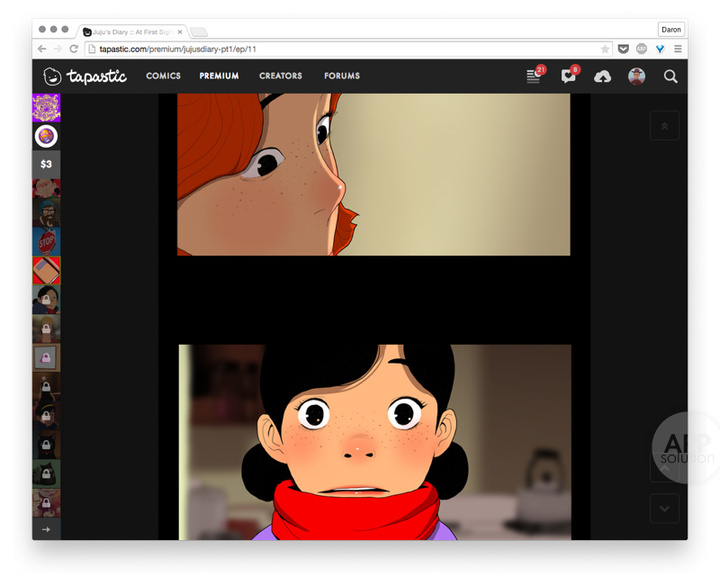
Task: Click the circular creator avatar in sidebar
Action: click(46, 136)
